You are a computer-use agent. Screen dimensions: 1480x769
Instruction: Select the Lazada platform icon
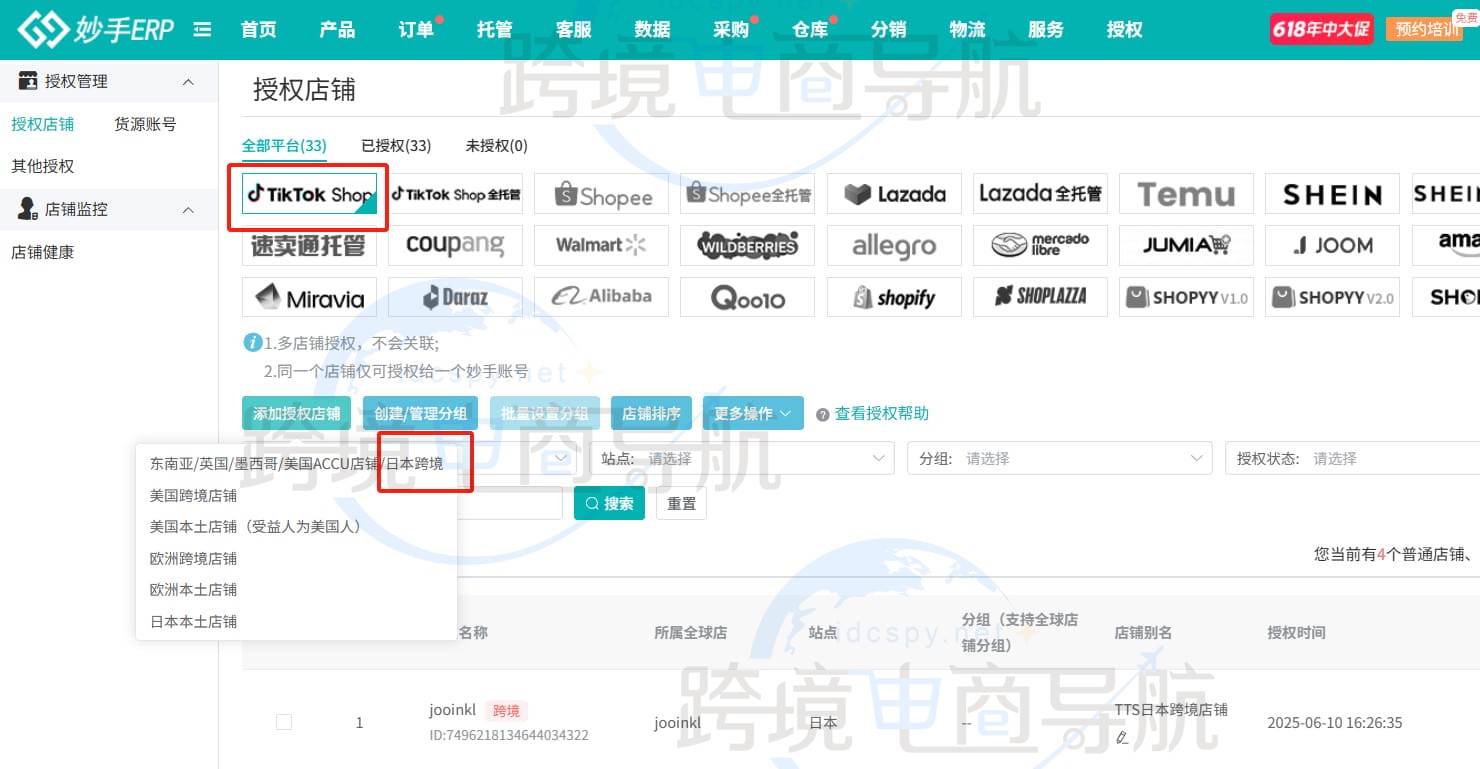[x=894, y=194]
